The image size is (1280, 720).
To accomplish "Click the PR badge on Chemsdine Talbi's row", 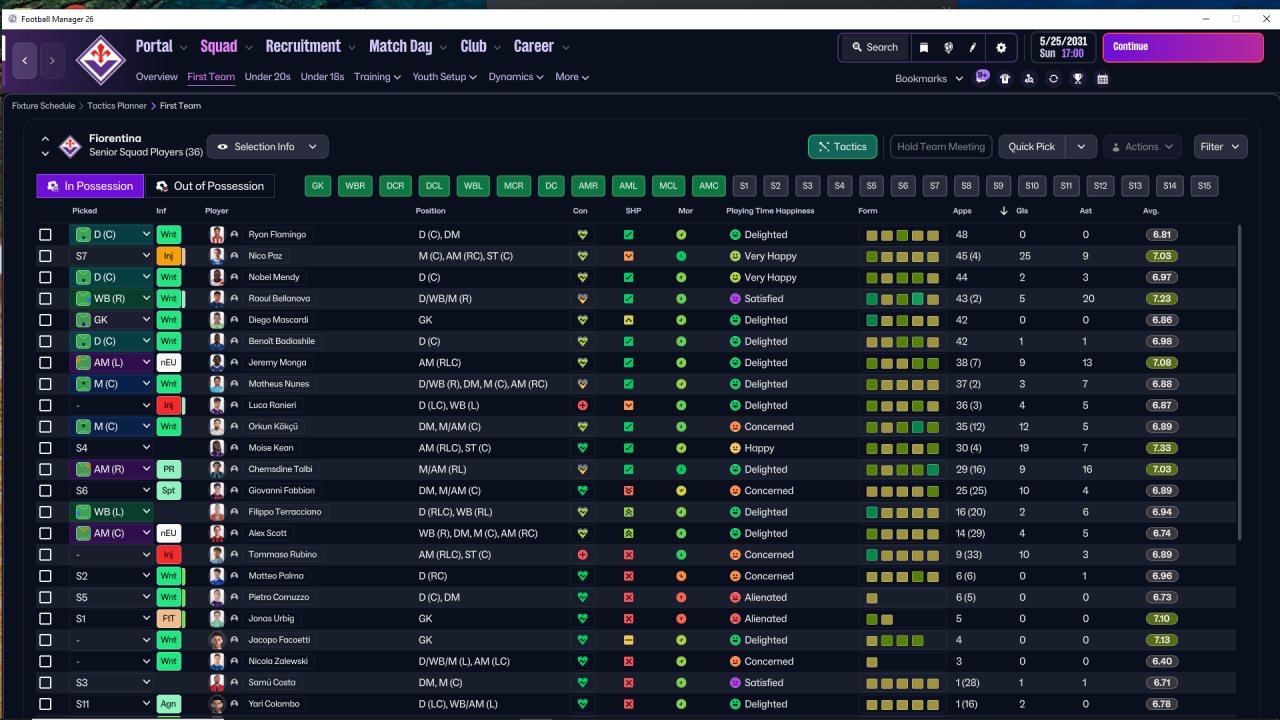I will click(169, 469).
